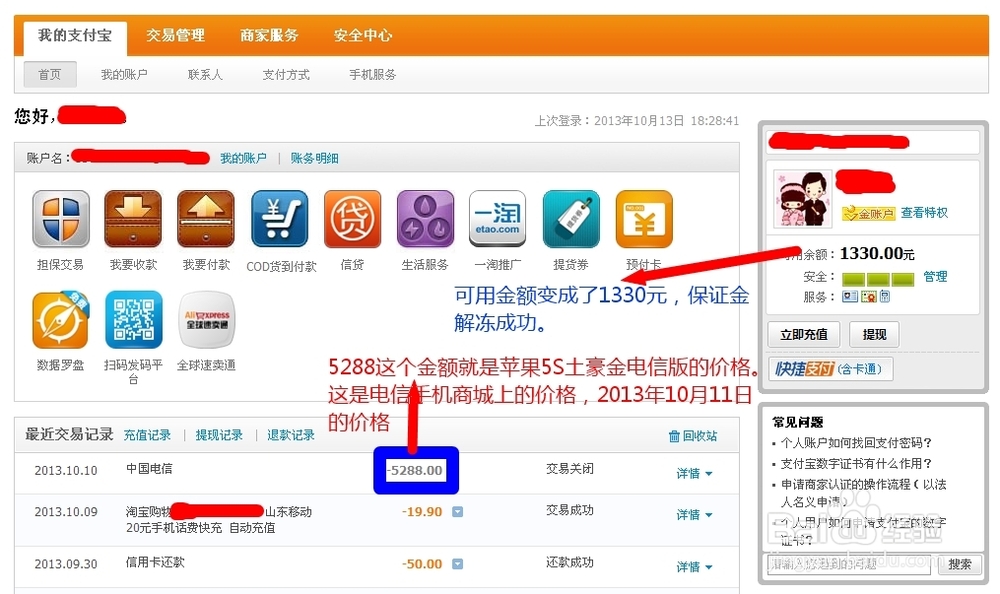This screenshot has width=1000, height=594.
Task: Open the 生活服务 purple icon
Action: coord(425,219)
